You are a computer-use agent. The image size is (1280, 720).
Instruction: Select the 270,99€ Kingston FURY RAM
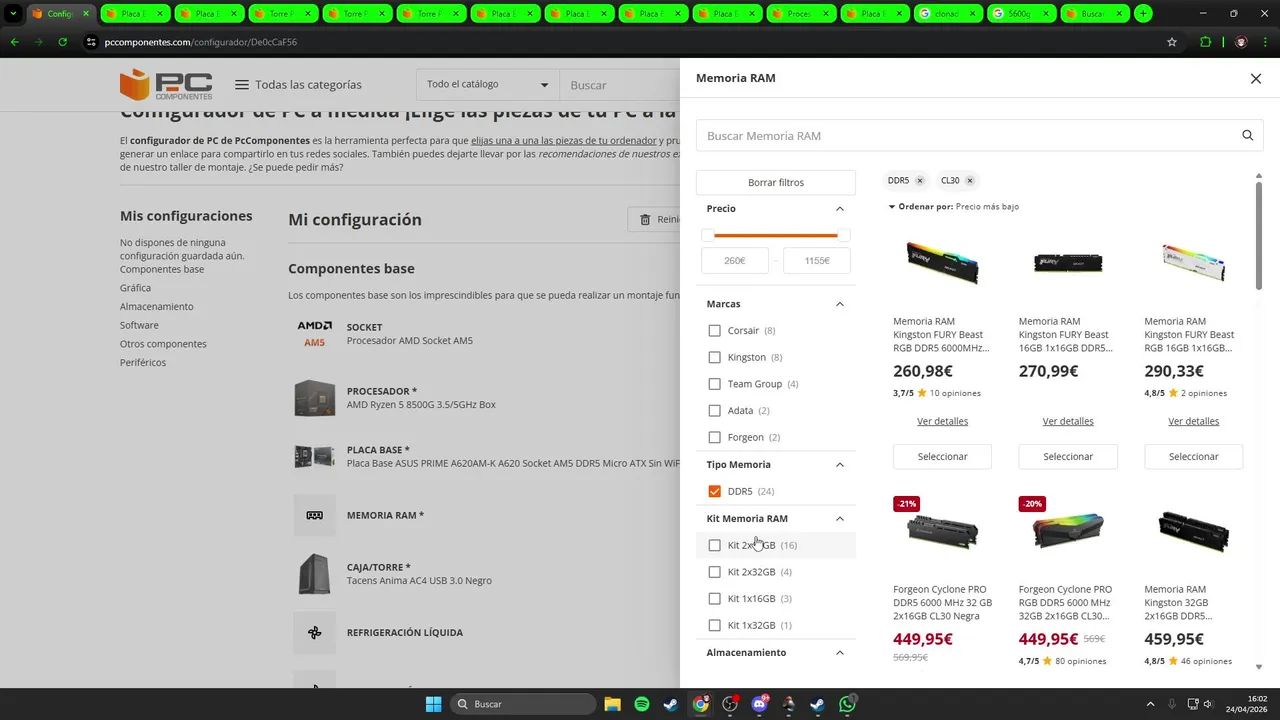coord(1068,456)
